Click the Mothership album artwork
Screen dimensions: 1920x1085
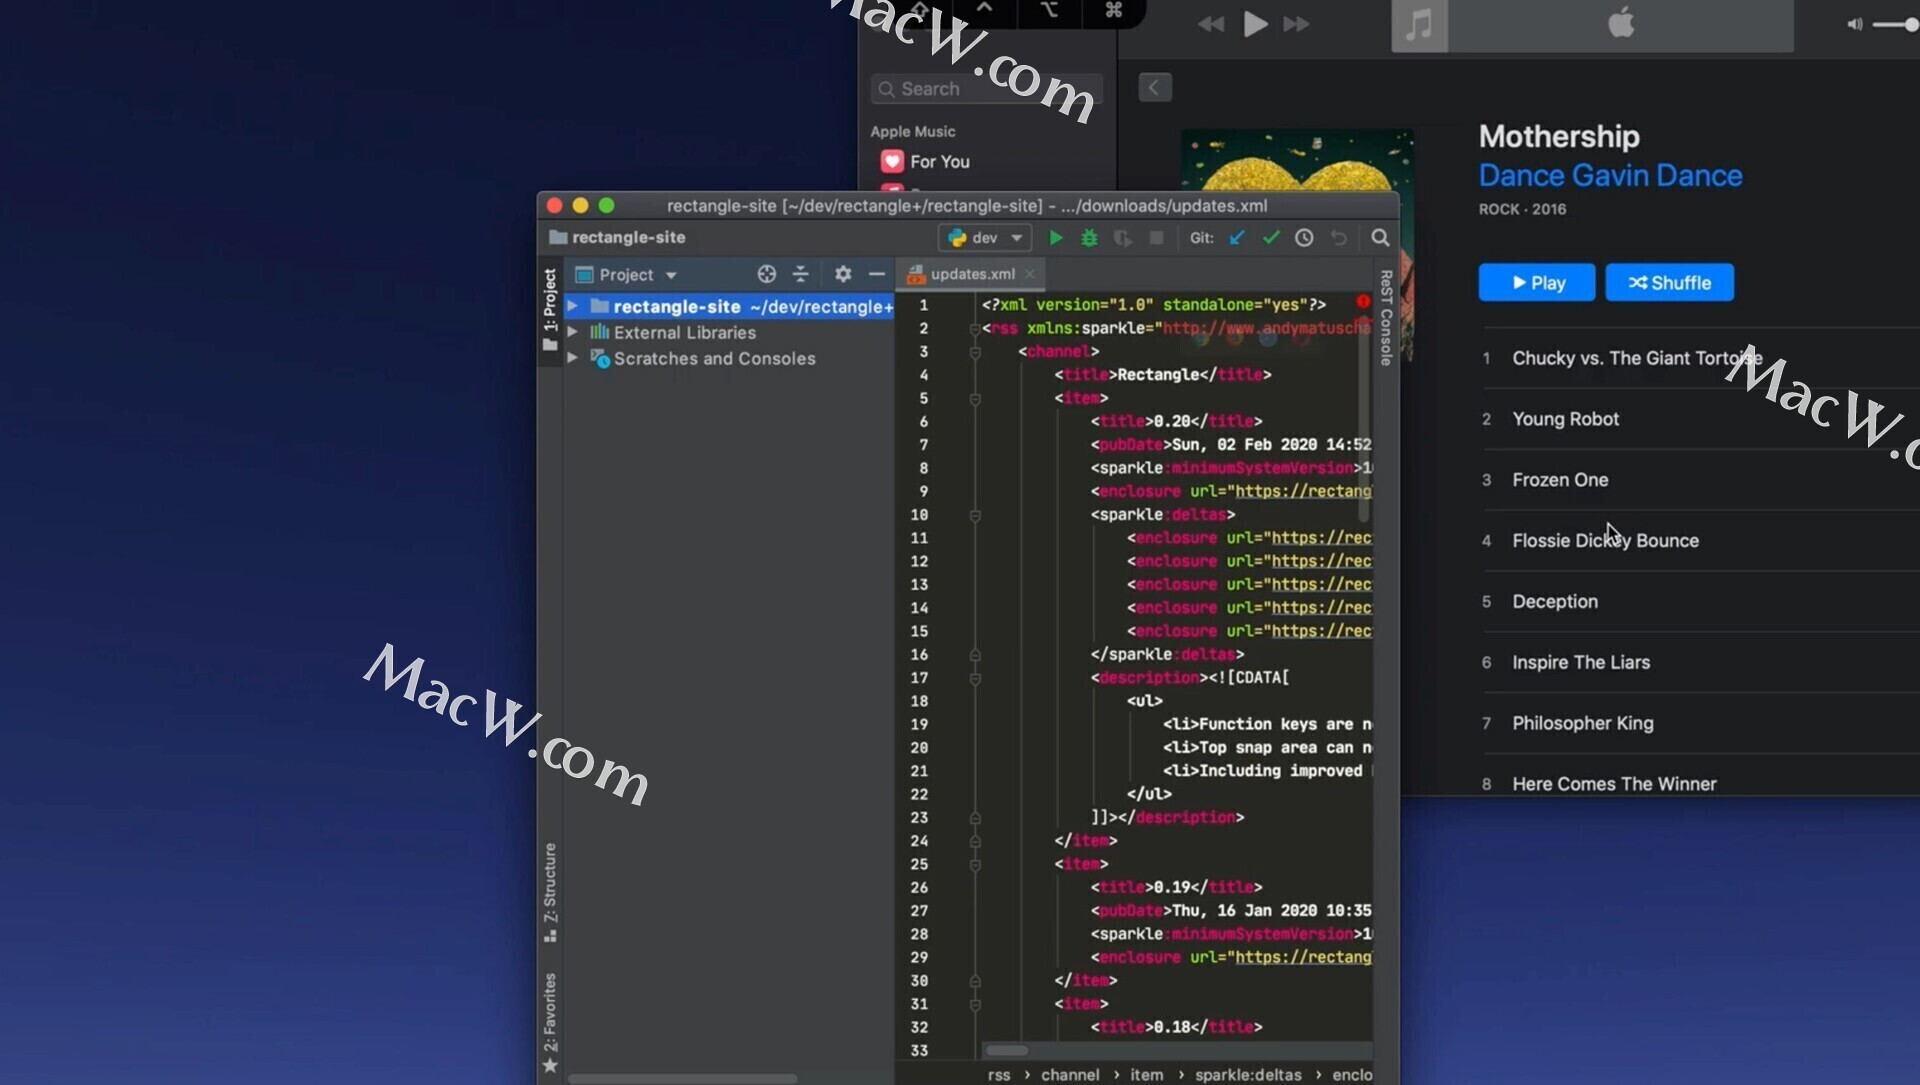(x=1297, y=159)
